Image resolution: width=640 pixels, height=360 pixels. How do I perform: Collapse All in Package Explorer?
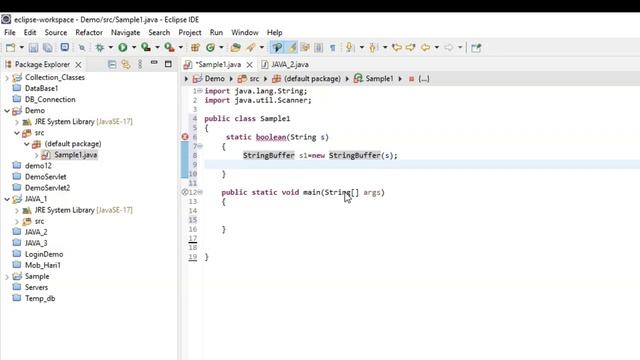pyautogui.click(x=112, y=64)
